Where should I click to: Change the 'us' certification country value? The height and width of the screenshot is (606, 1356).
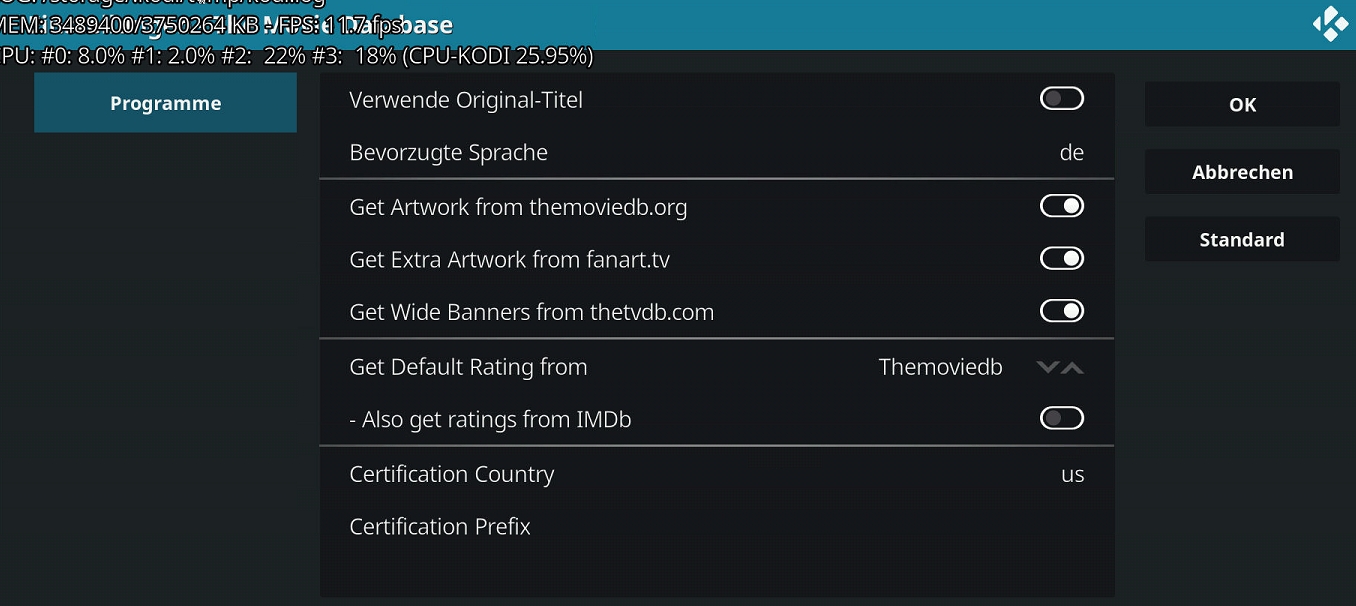pos(1073,475)
